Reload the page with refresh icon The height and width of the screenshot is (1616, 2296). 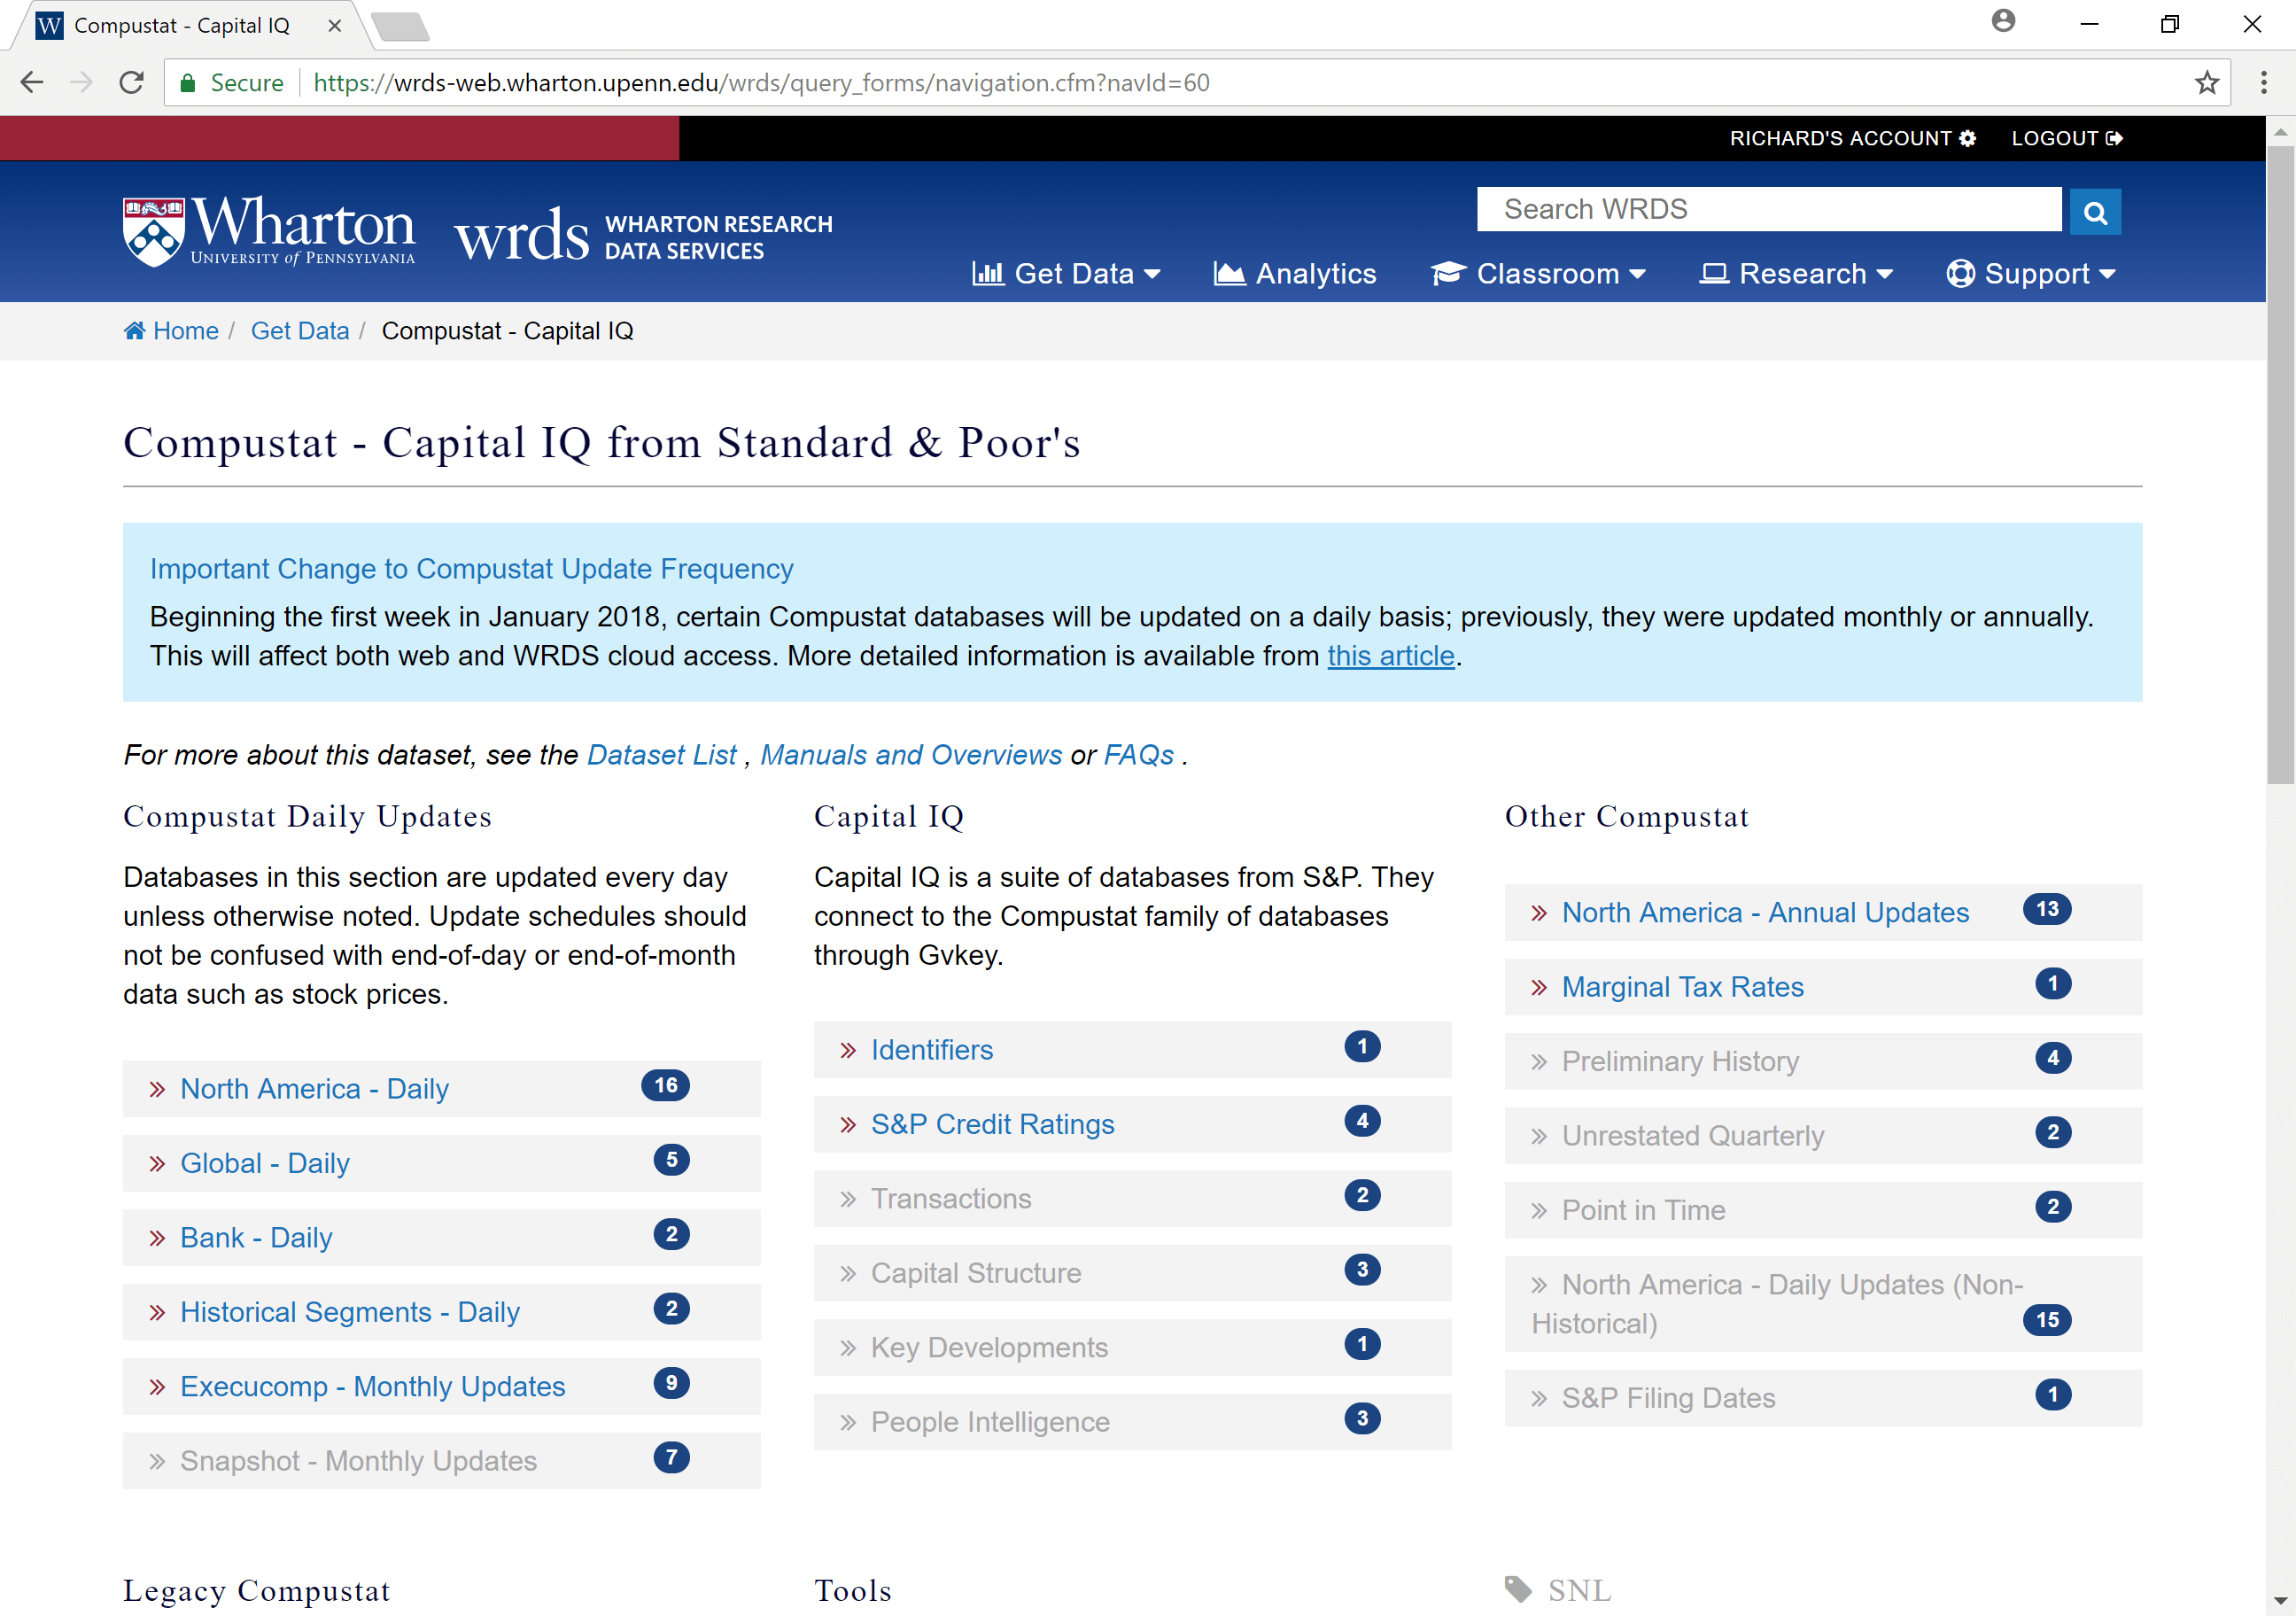[x=131, y=83]
